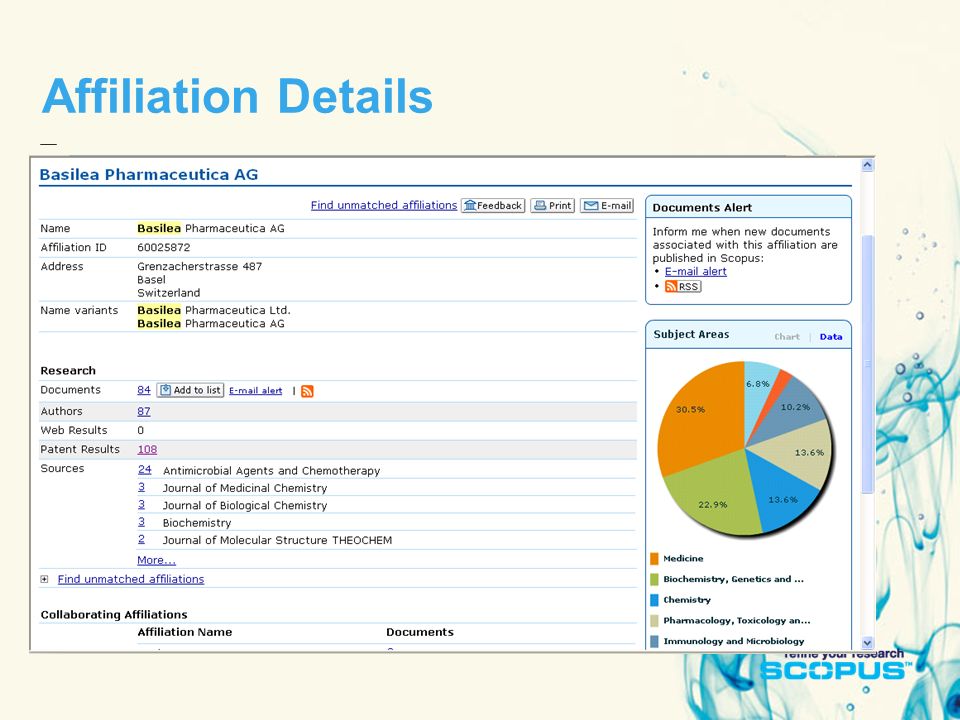This screenshot has height=720, width=960.
Task: Click the Collaborating Affiliations heading
Action: (x=114, y=615)
